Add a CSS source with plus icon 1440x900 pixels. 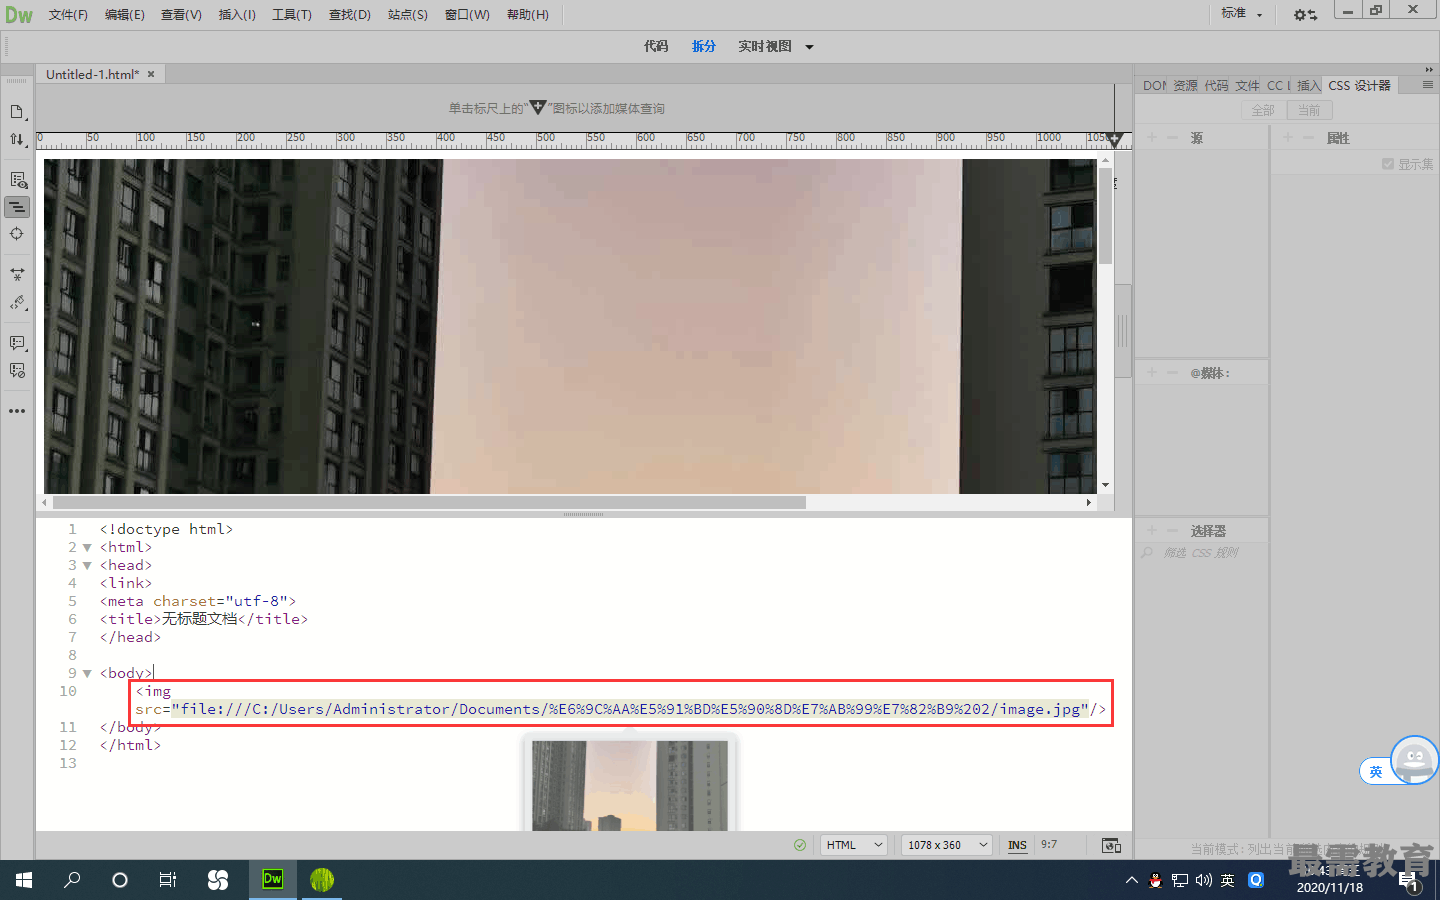[1152, 138]
